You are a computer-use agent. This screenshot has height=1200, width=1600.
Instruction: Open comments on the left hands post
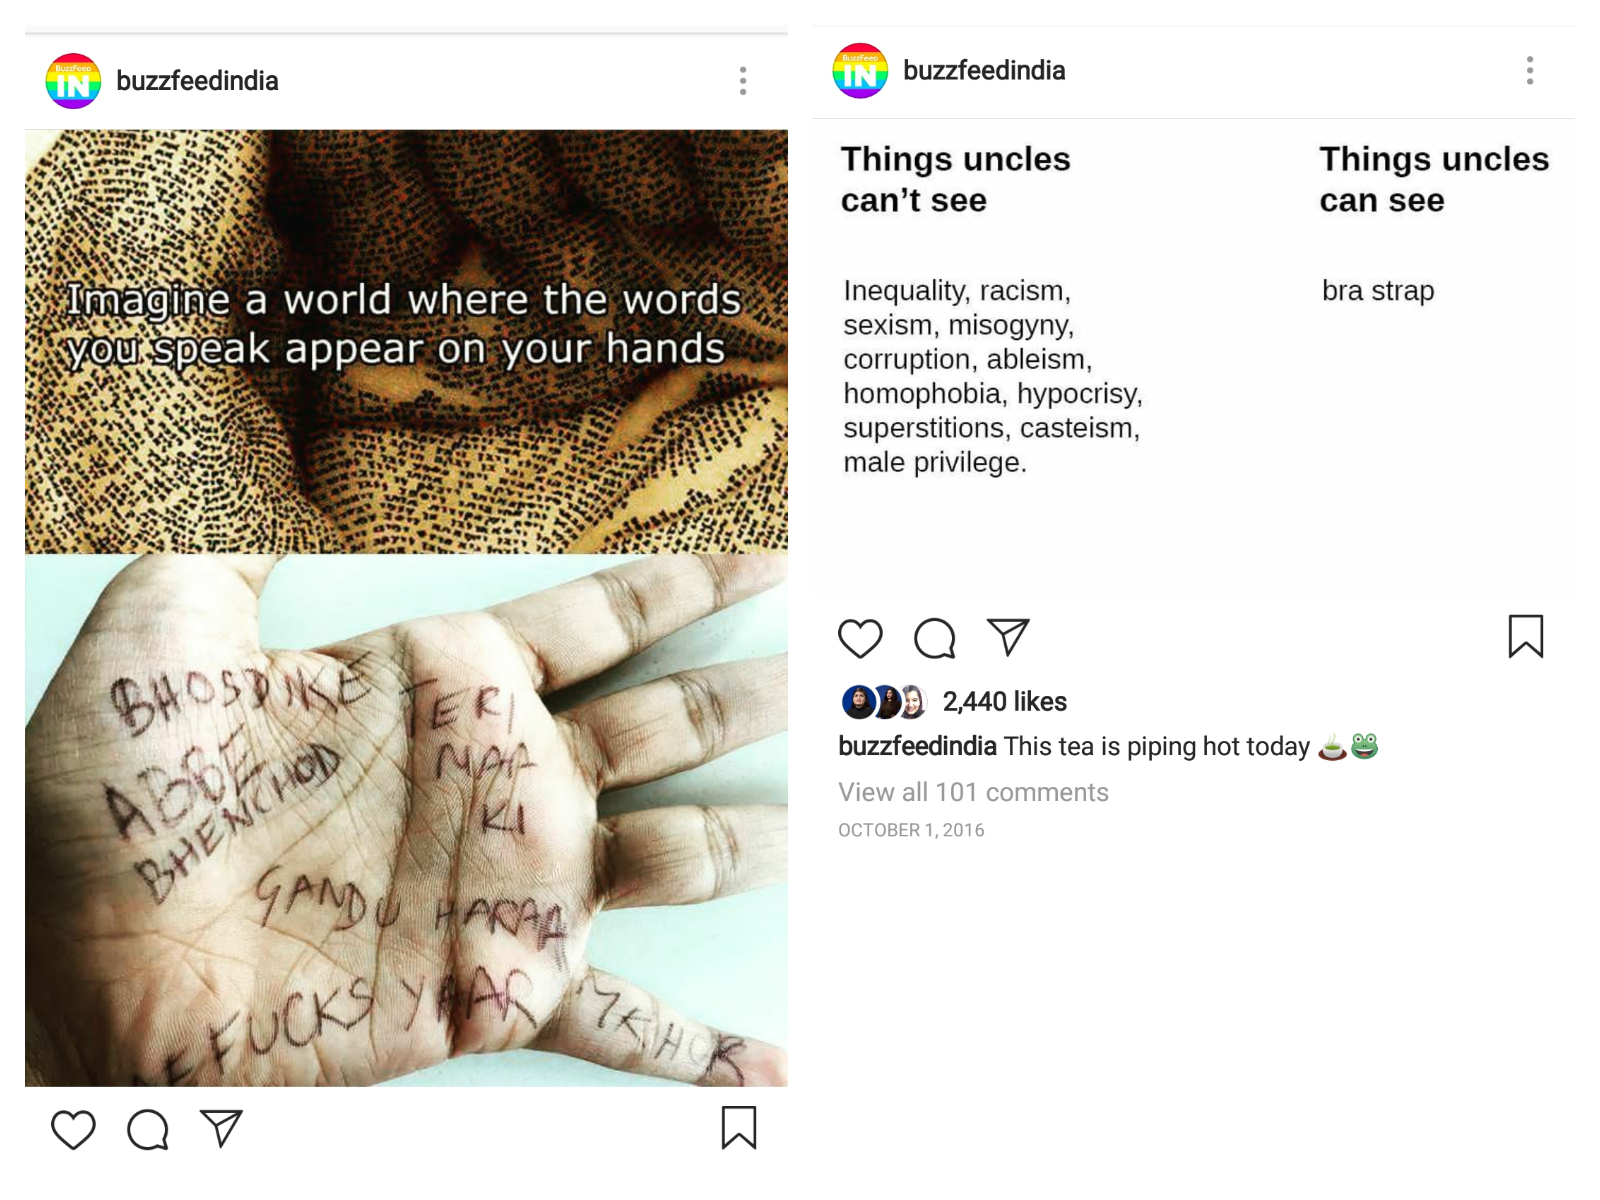[x=148, y=1130]
